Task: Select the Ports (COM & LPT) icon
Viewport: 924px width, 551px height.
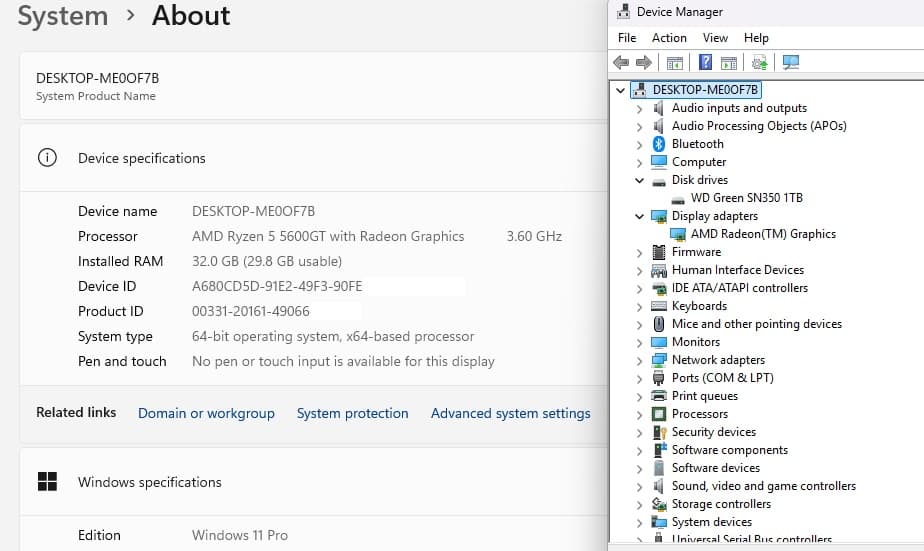Action: pos(659,378)
